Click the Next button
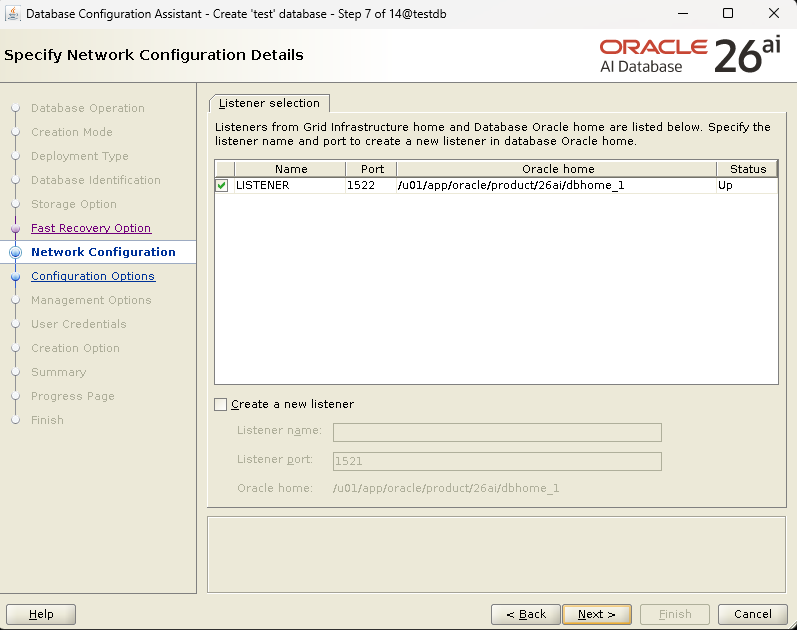This screenshot has height=630, width=797. pyautogui.click(x=597, y=614)
